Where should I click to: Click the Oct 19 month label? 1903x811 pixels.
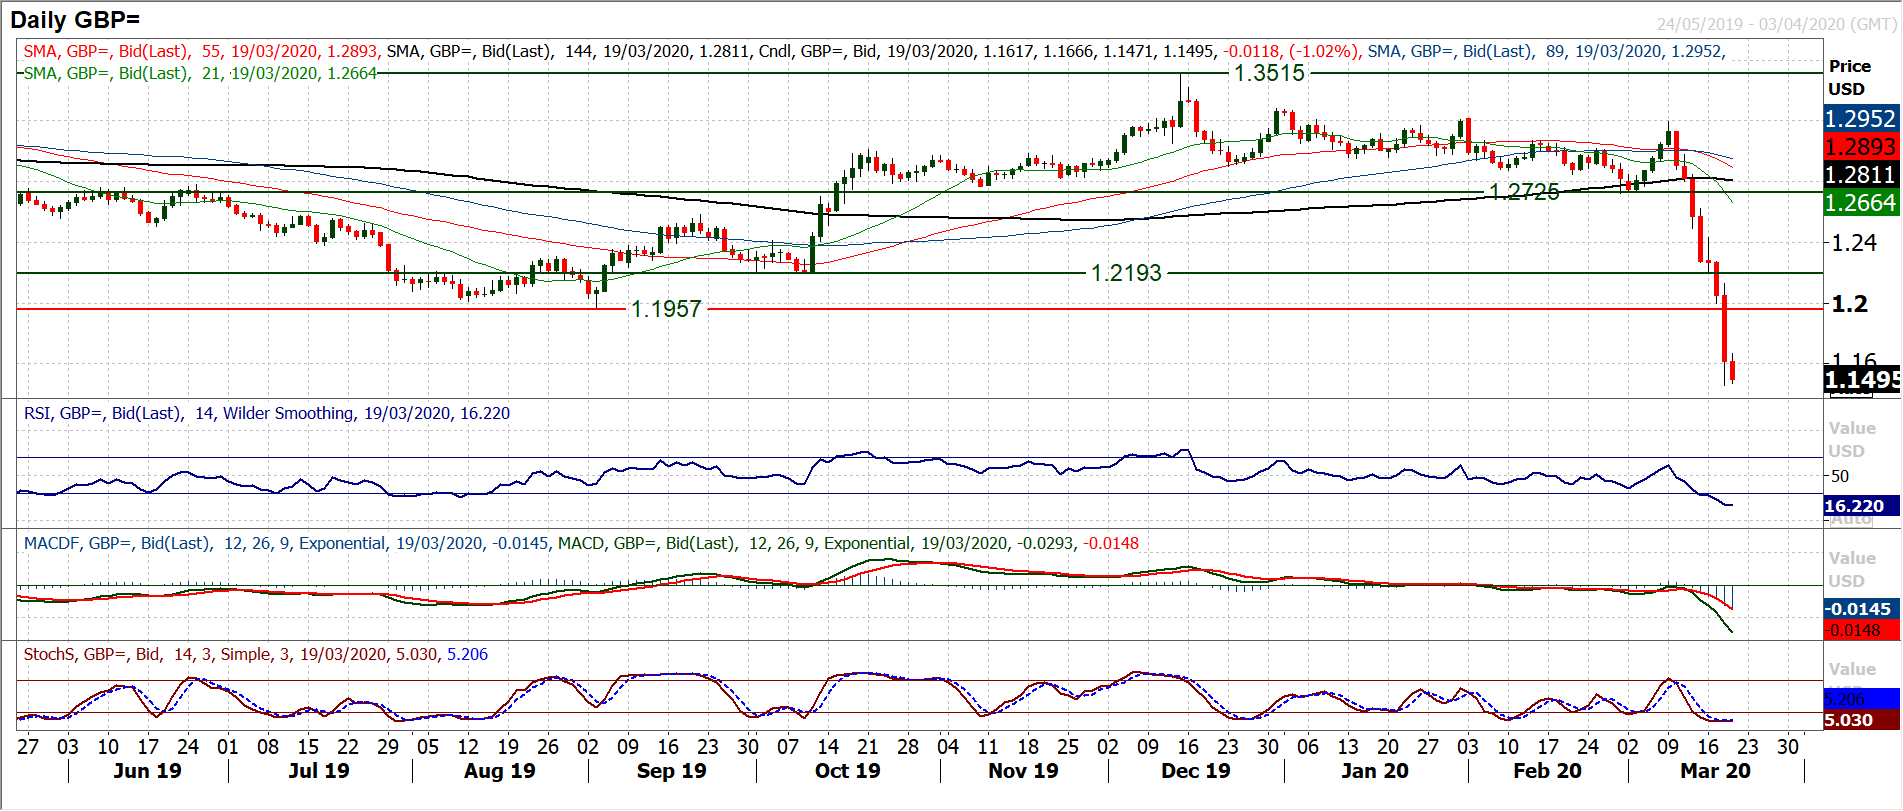point(847,771)
